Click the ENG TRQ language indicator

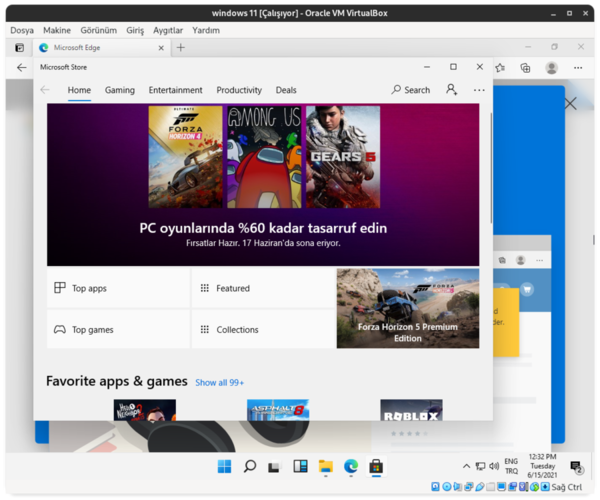[511, 466]
